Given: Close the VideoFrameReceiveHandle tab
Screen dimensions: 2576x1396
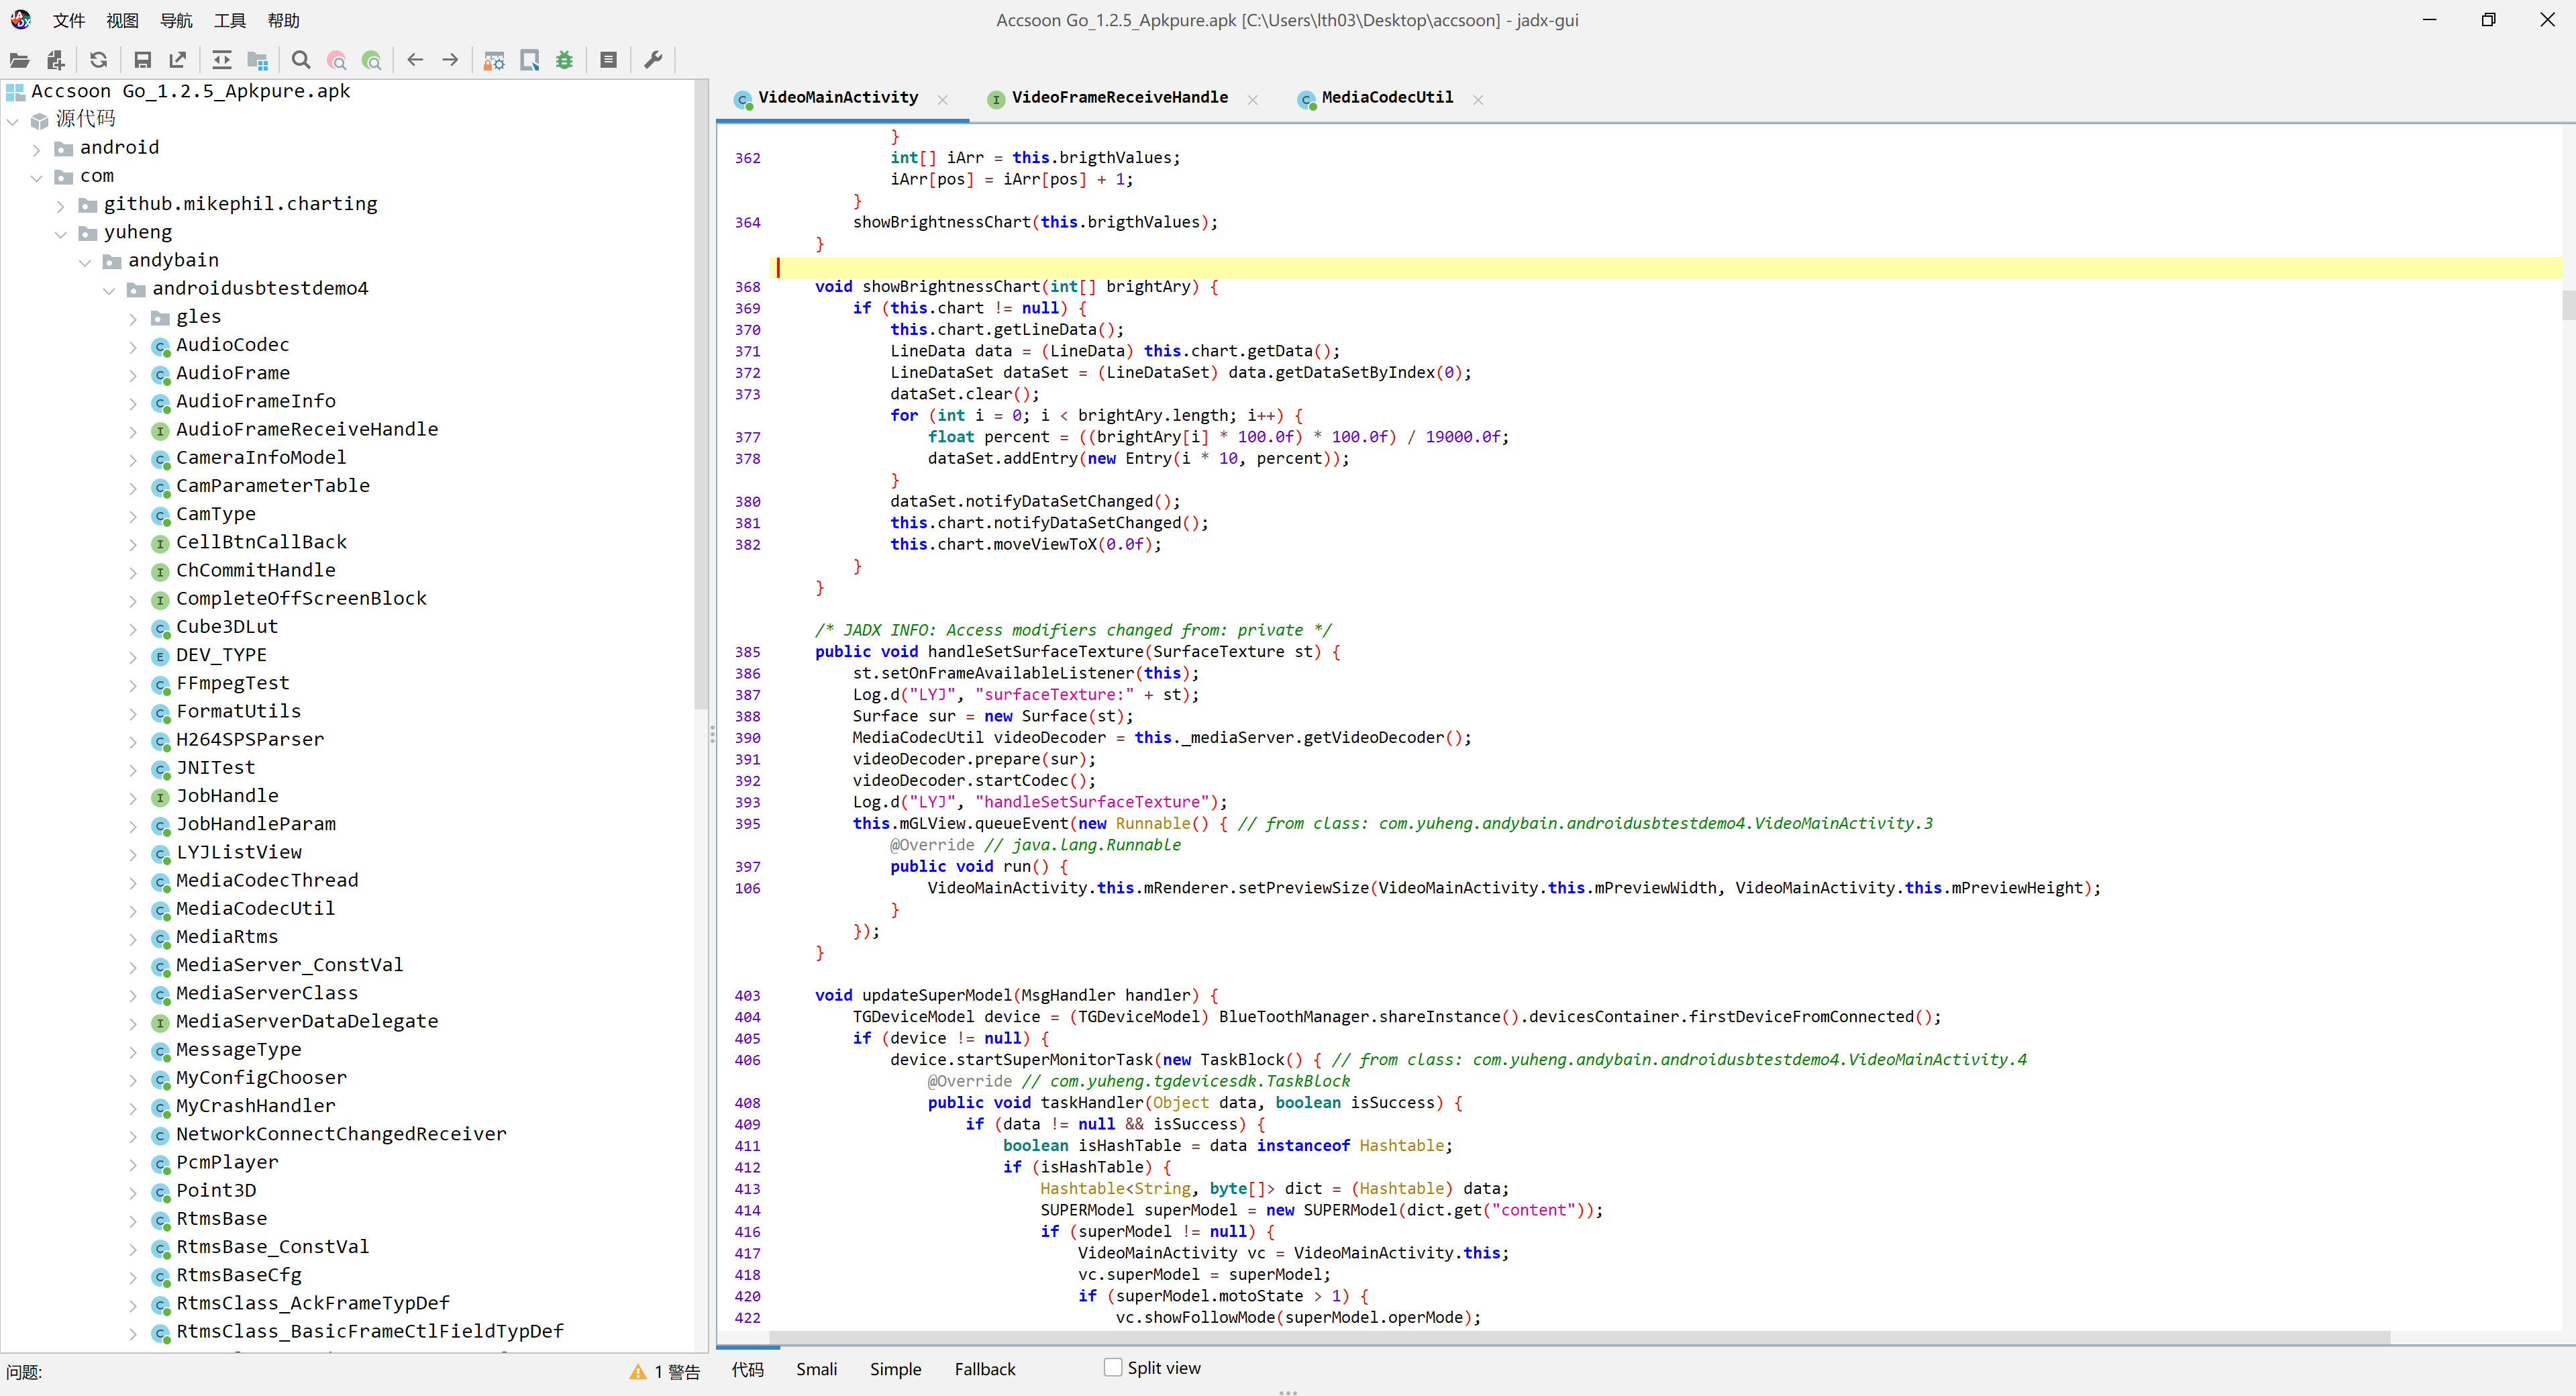Looking at the screenshot, I should (x=1252, y=99).
